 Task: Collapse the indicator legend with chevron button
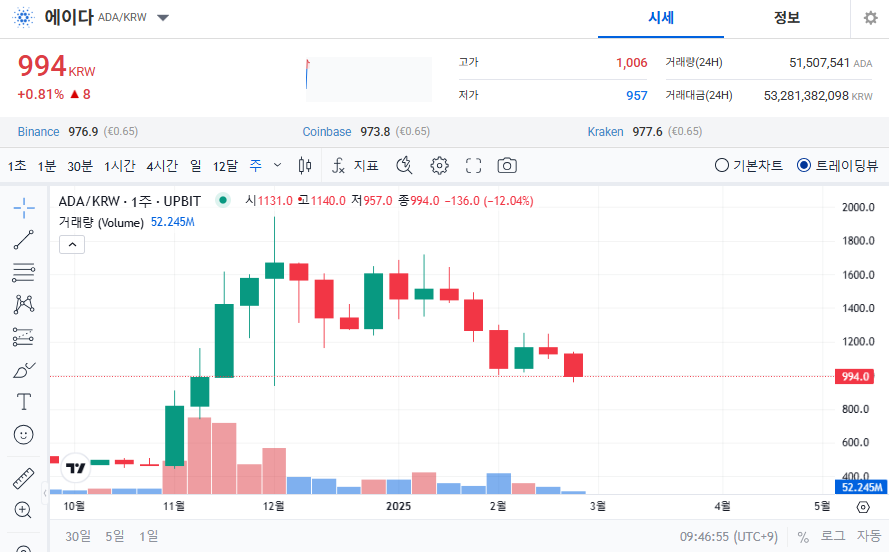pos(72,245)
